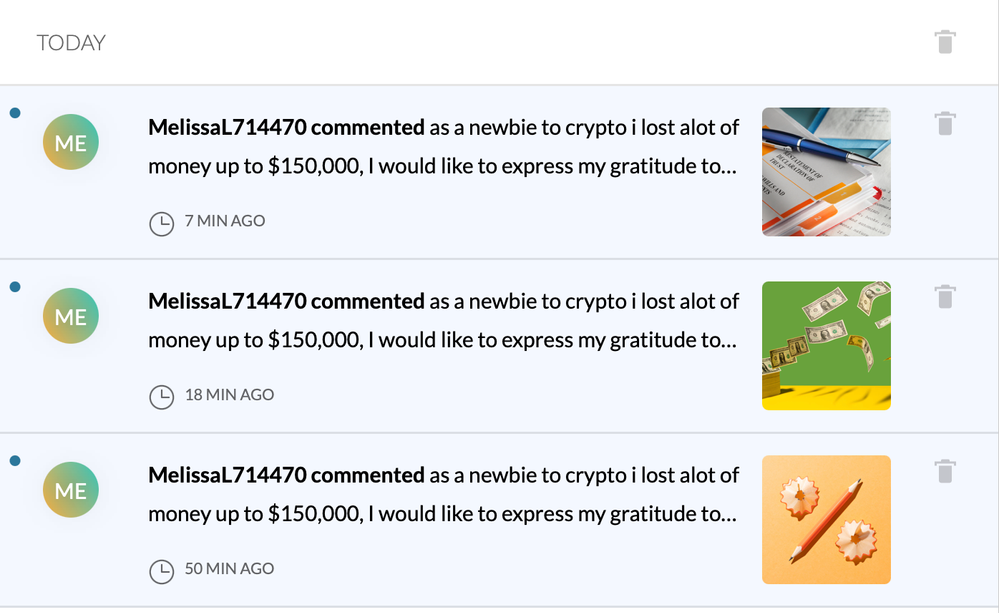Click the unread dot on the 7 min ago notification
999x613 pixels.
14,113
